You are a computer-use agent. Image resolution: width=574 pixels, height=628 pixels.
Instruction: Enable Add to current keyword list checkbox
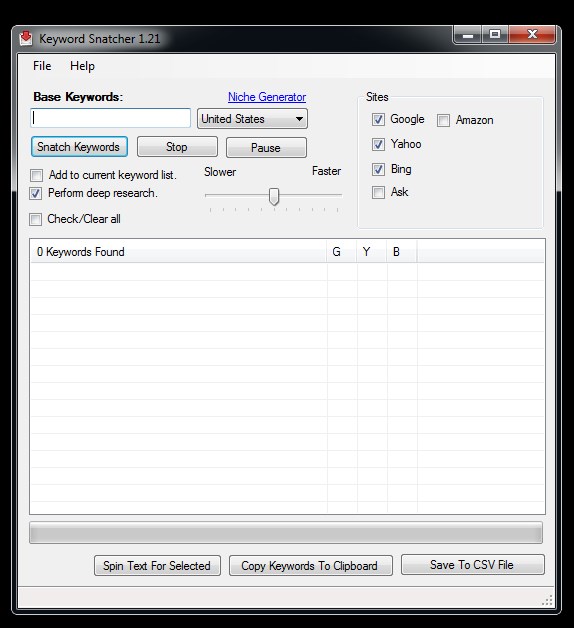[36, 175]
